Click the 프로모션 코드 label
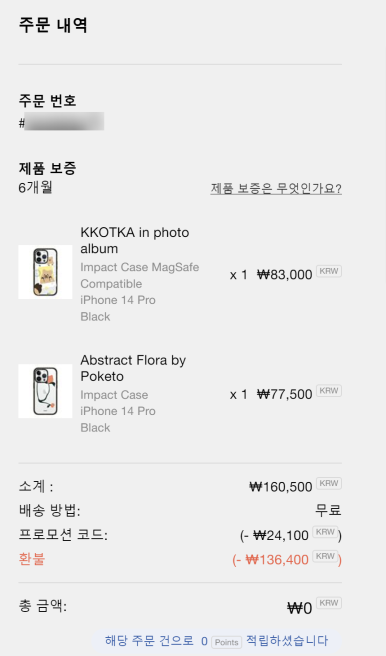This screenshot has height=656, width=386. tap(63, 535)
